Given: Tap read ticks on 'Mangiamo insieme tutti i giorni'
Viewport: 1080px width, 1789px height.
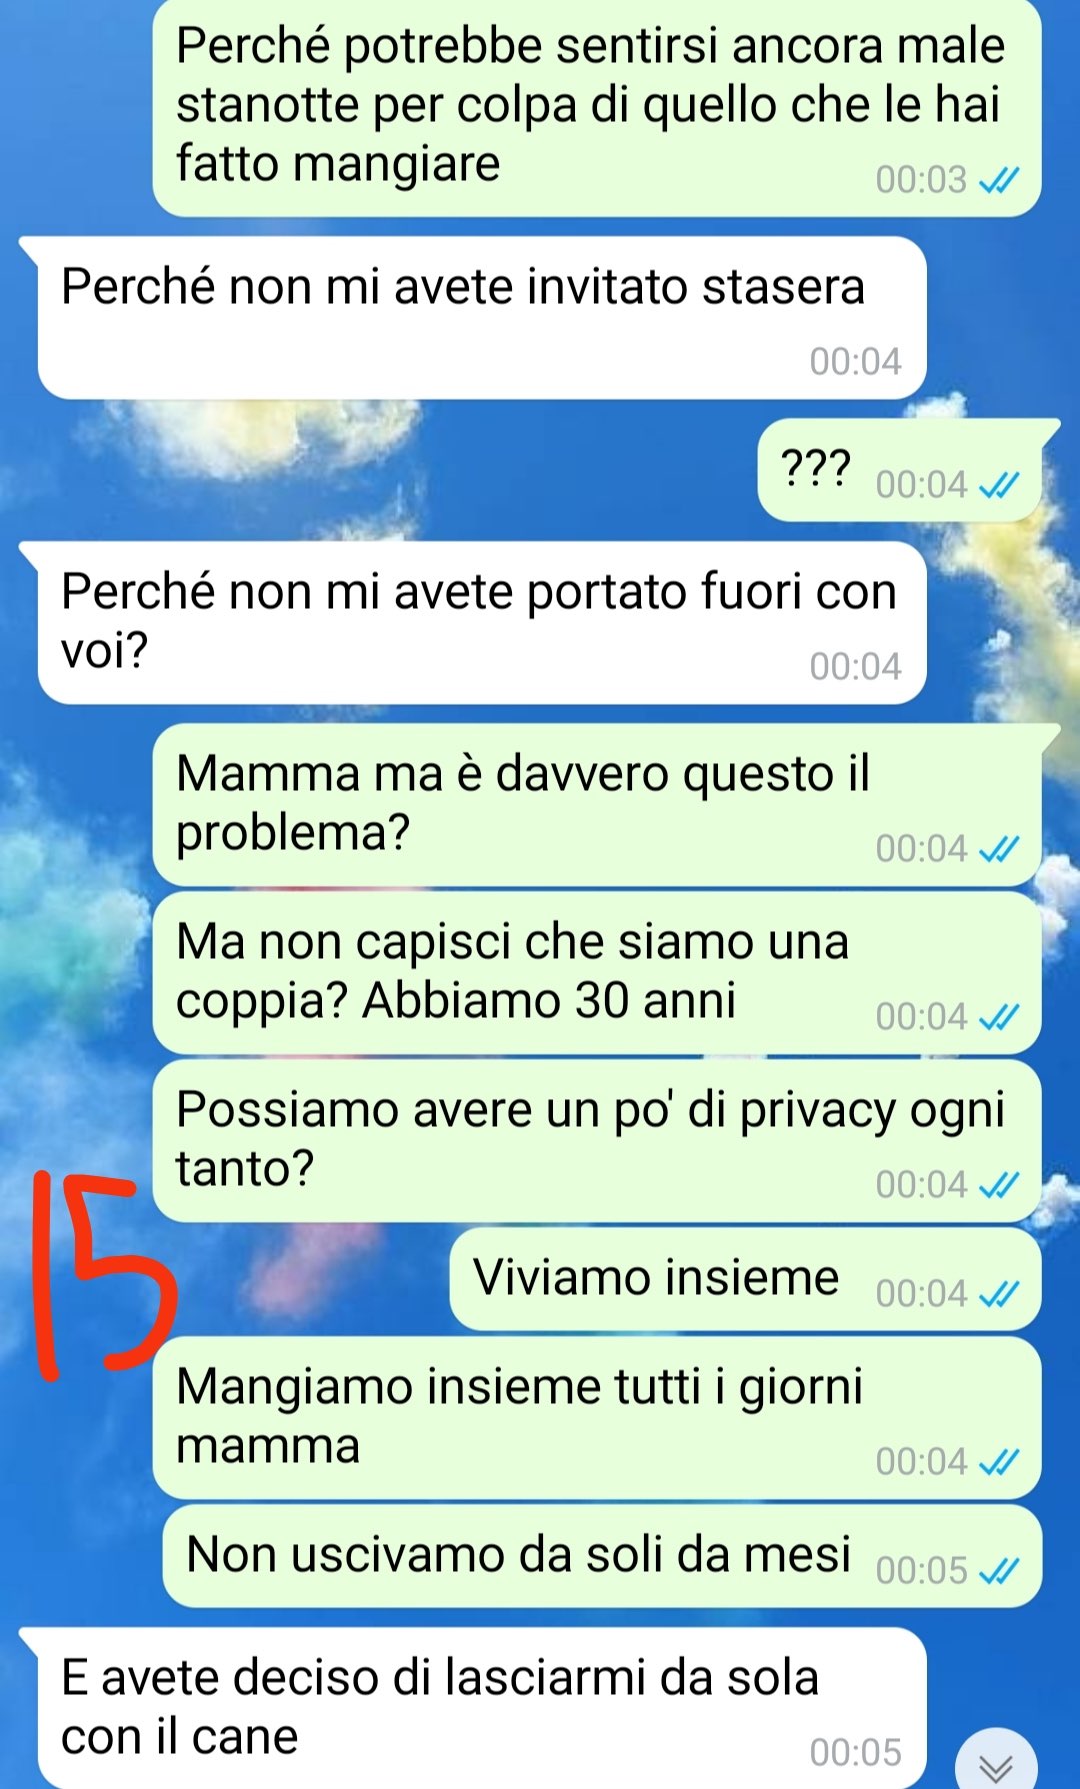Looking at the screenshot, I should coord(998,1462).
